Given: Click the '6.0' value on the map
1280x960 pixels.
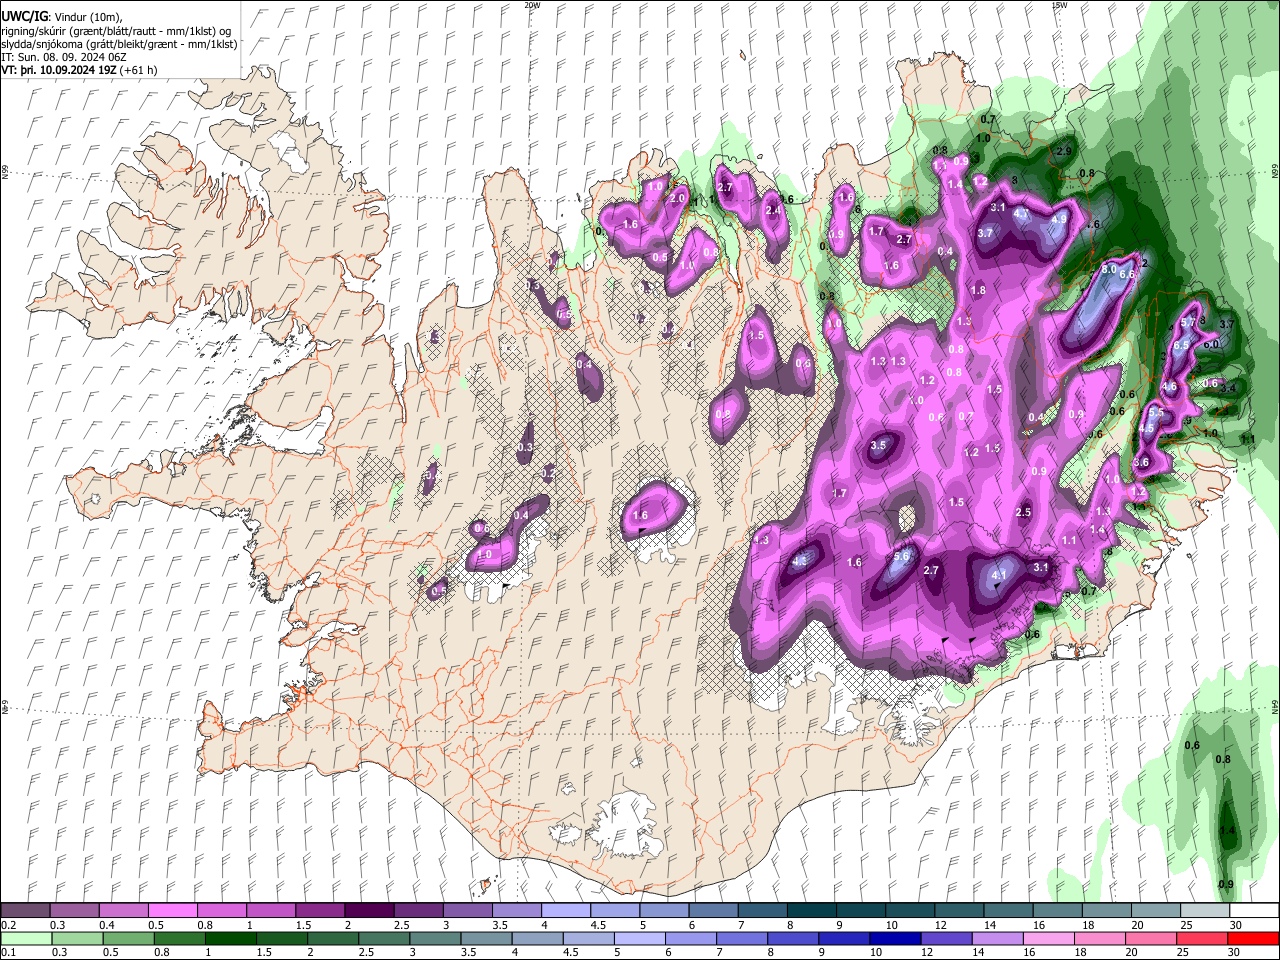Looking at the screenshot, I should coord(1211,344).
